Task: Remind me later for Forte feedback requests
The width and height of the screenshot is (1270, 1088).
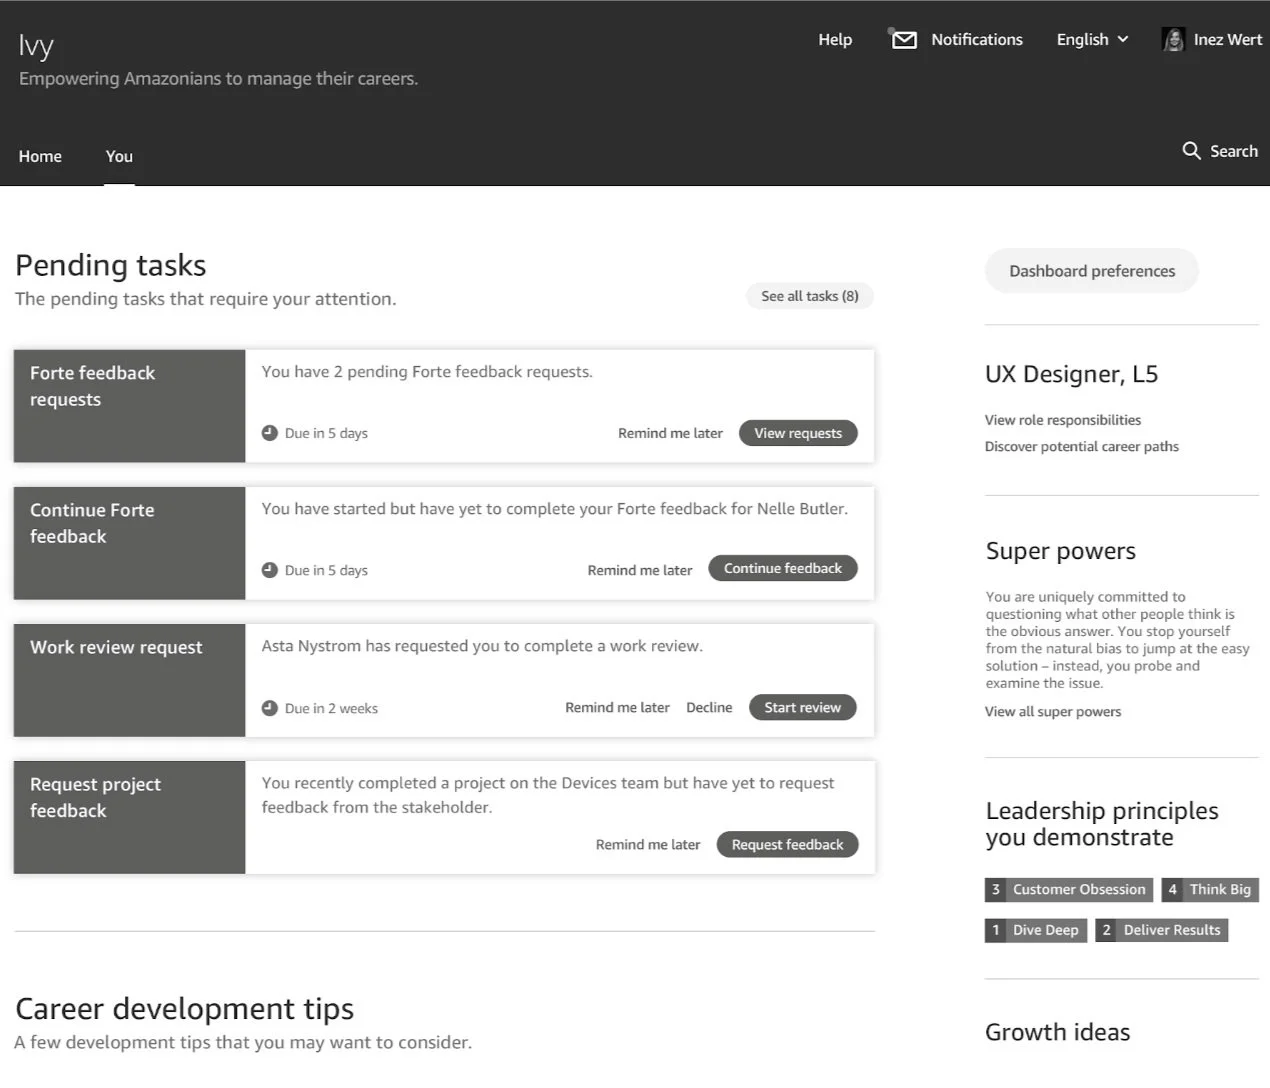Action: [670, 433]
